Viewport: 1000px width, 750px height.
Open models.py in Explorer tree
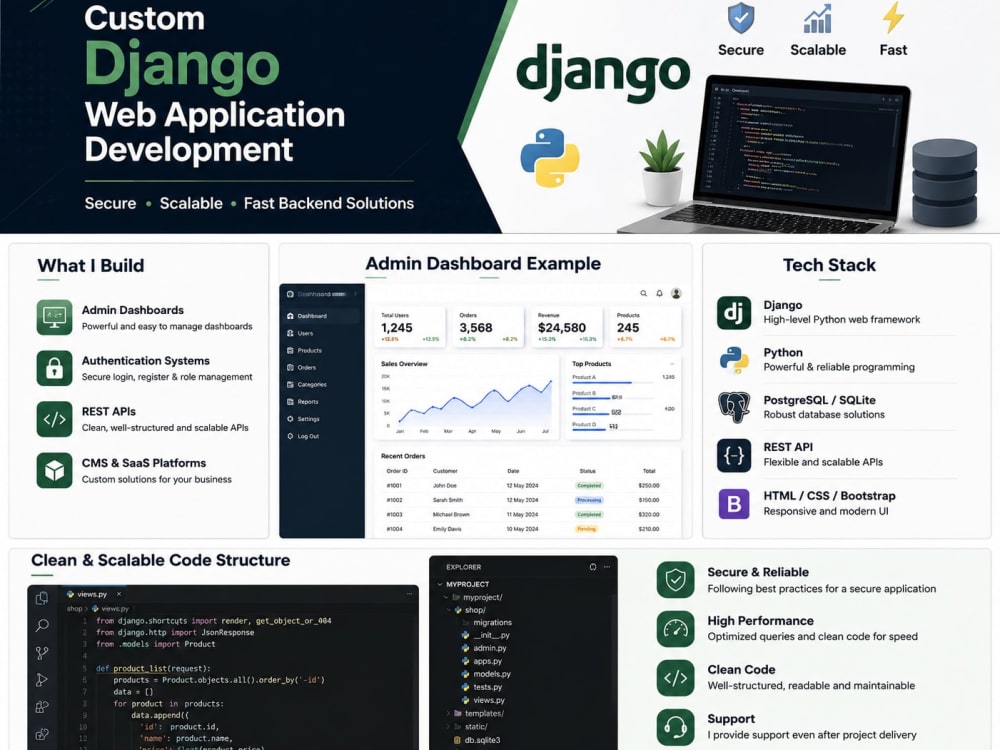(x=486, y=674)
